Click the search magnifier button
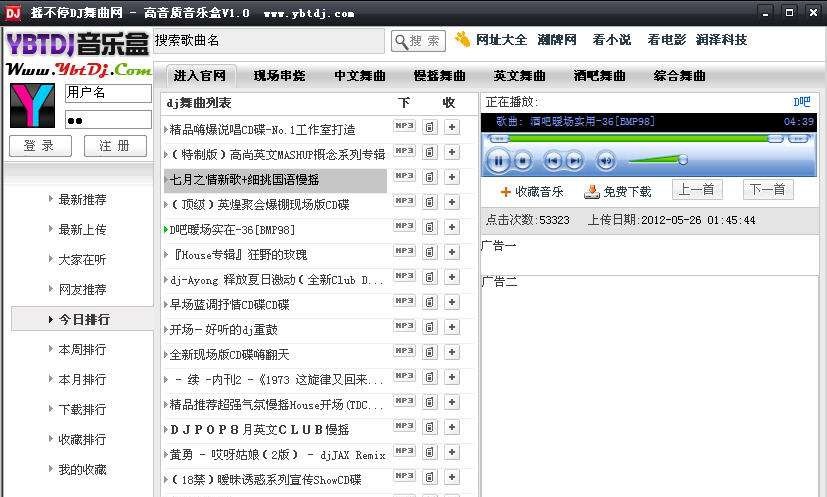Screen dimensions: 827x497 pyautogui.click(x=418, y=41)
